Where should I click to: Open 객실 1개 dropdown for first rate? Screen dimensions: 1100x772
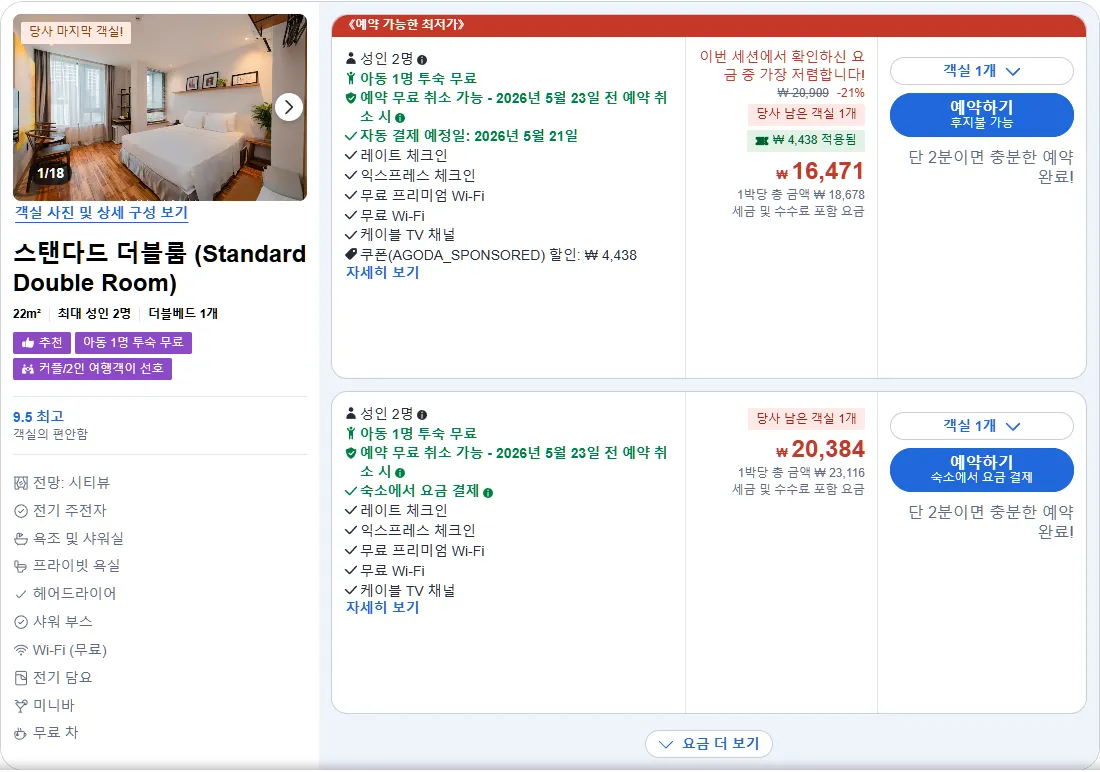click(x=981, y=71)
